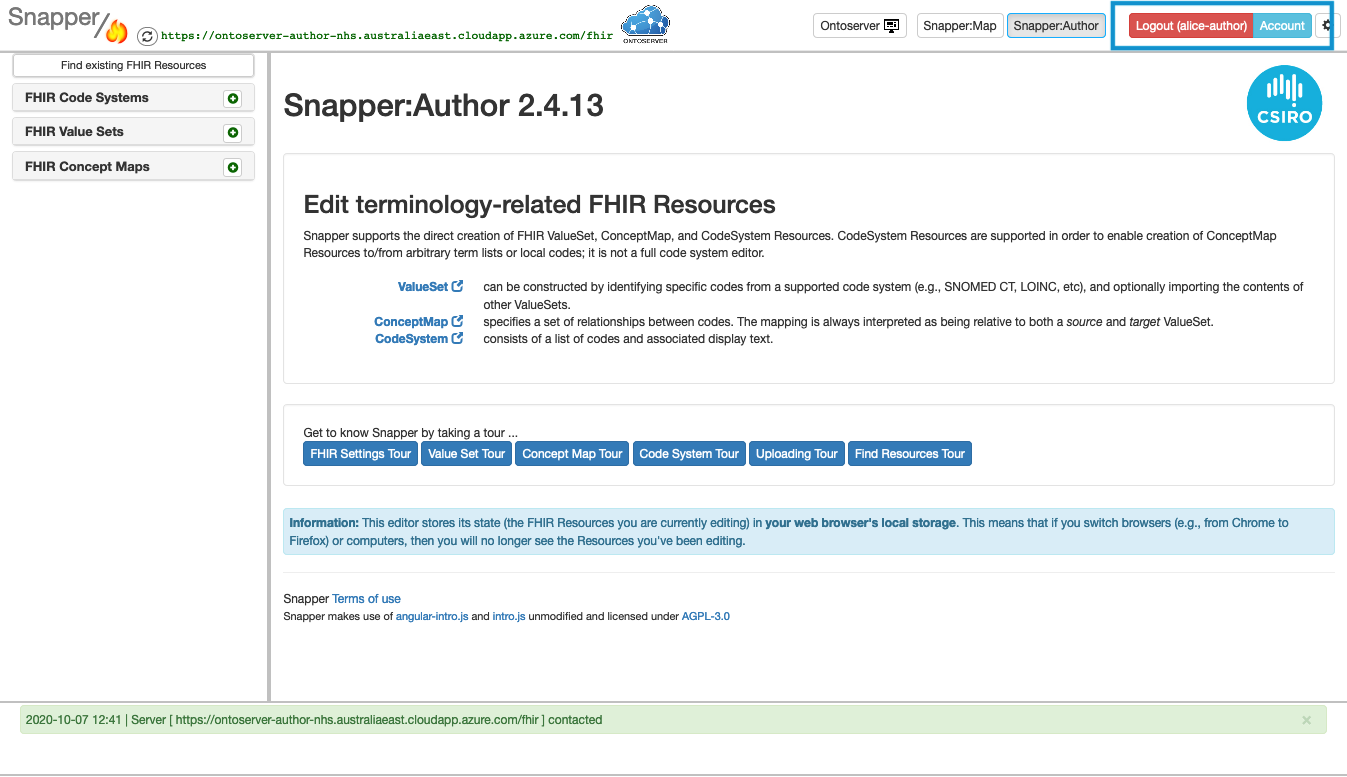1347x777 pixels.
Task: Open the Terms of use link
Action: point(366,598)
